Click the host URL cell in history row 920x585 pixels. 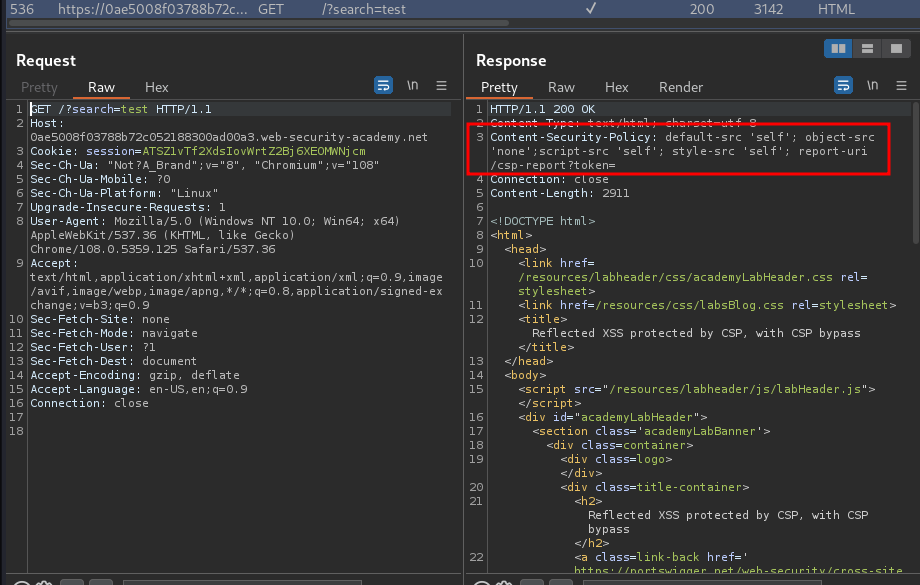pyautogui.click(x=153, y=9)
